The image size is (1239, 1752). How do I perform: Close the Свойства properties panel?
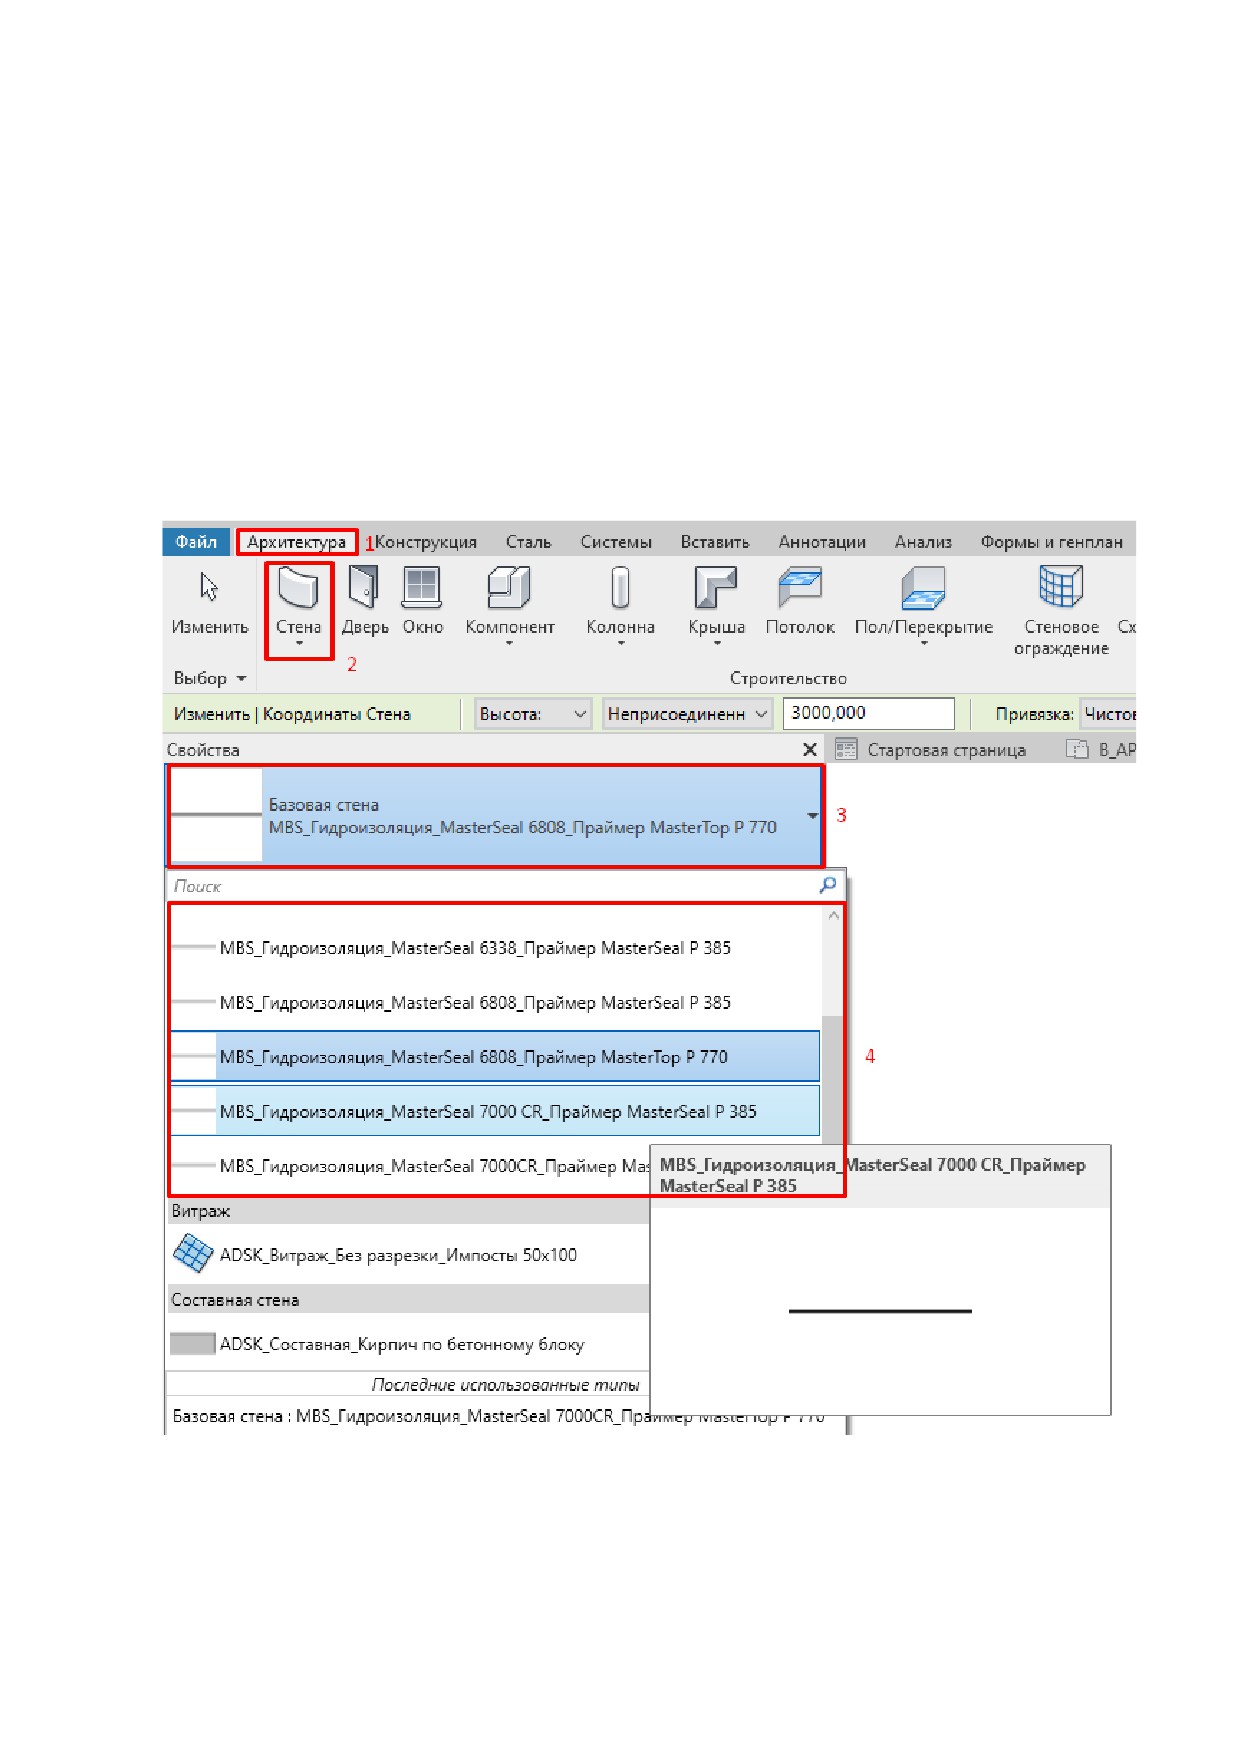(810, 749)
